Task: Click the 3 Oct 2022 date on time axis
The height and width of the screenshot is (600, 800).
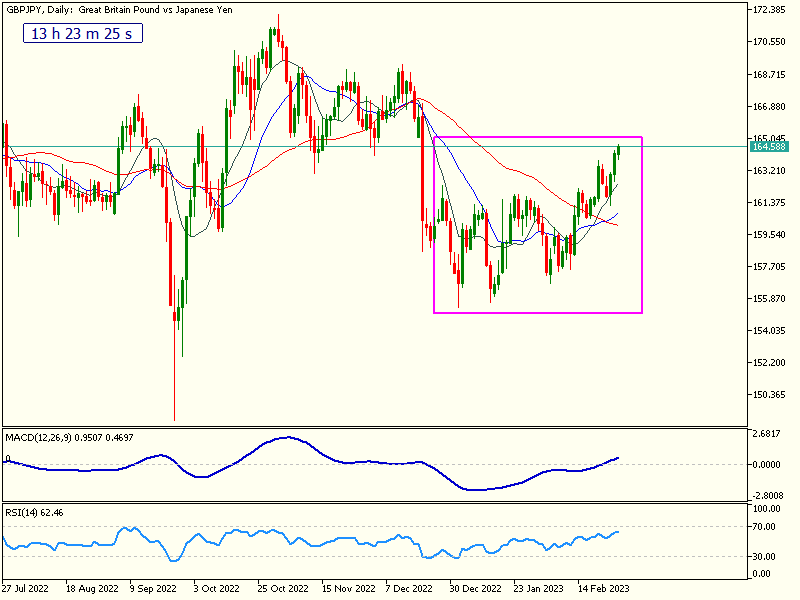Action: coord(216,589)
